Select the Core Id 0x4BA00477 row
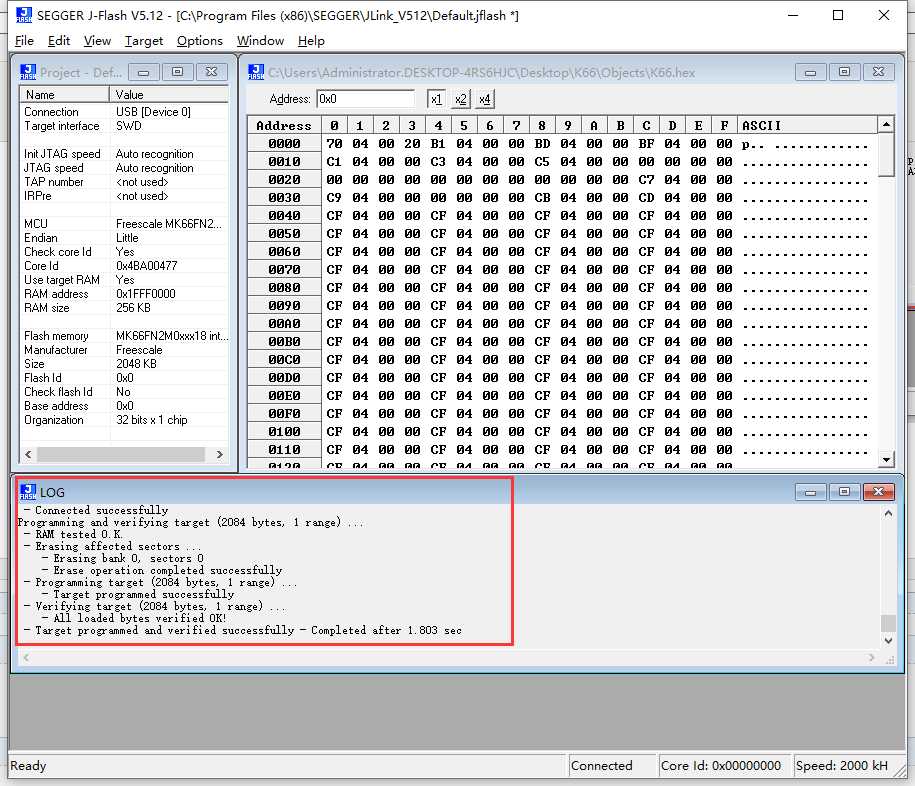Viewport: 915px width, 786px height. click(x=124, y=266)
